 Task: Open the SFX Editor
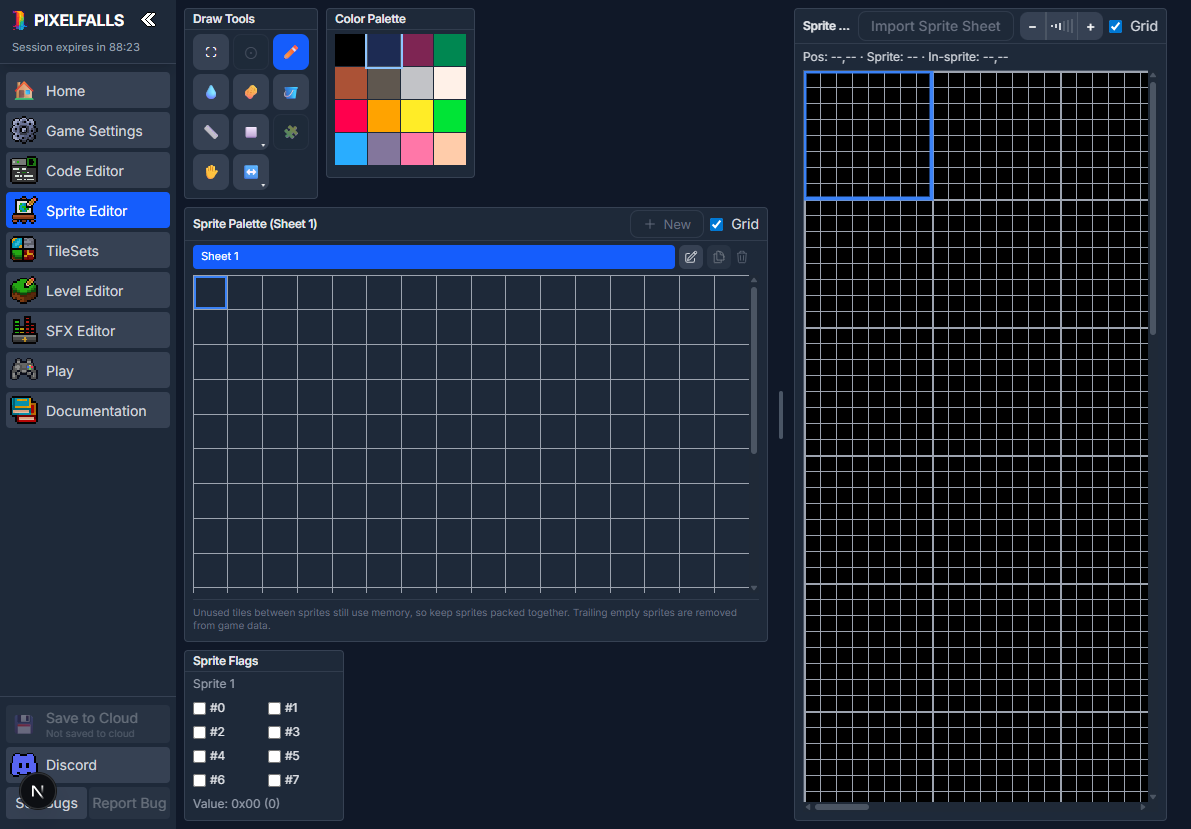click(x=88, y=331)
